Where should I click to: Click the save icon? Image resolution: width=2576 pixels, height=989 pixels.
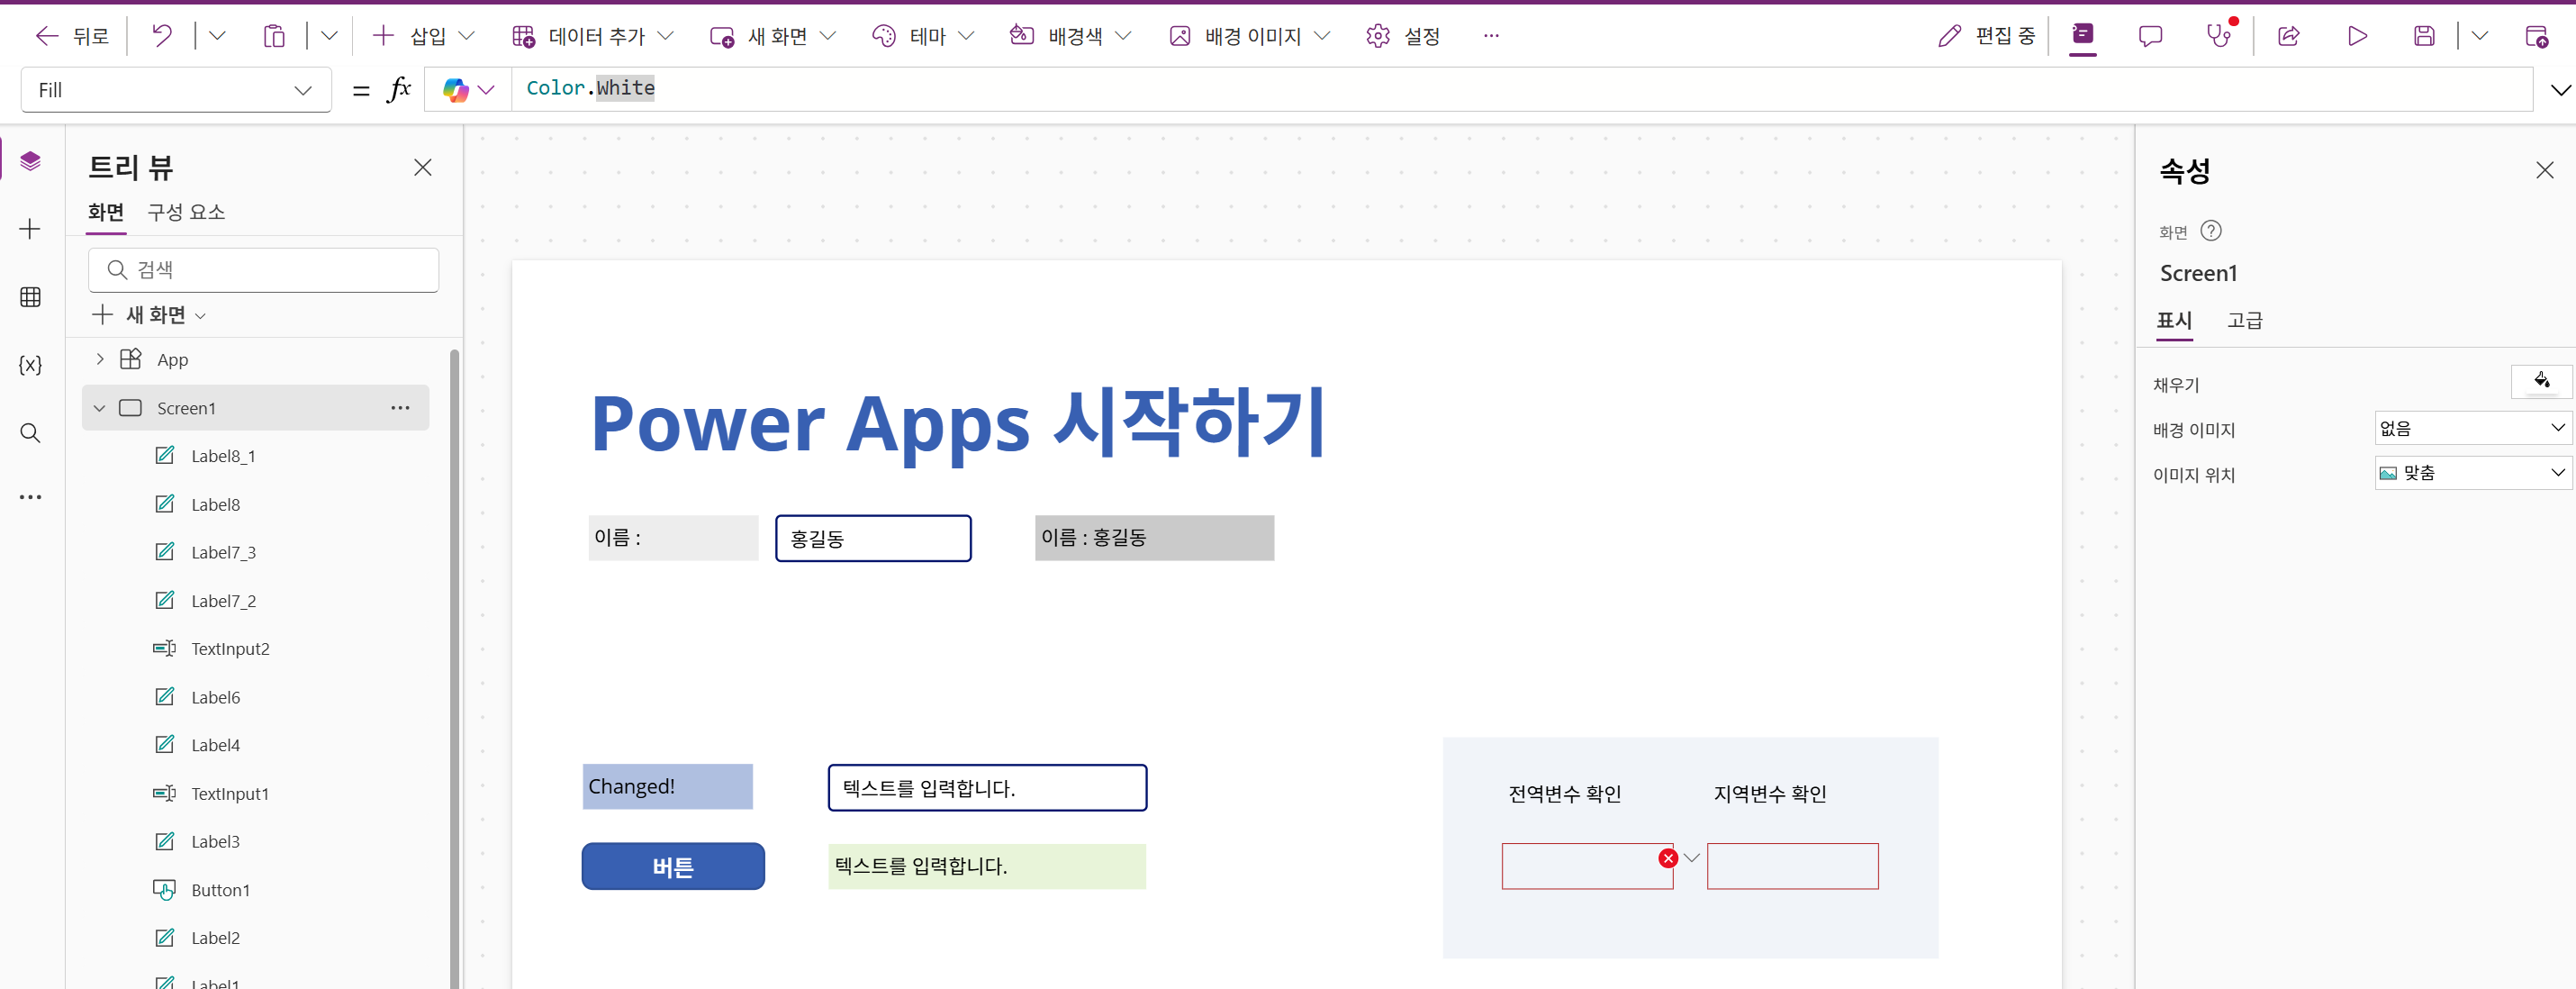click(2424, 36)
